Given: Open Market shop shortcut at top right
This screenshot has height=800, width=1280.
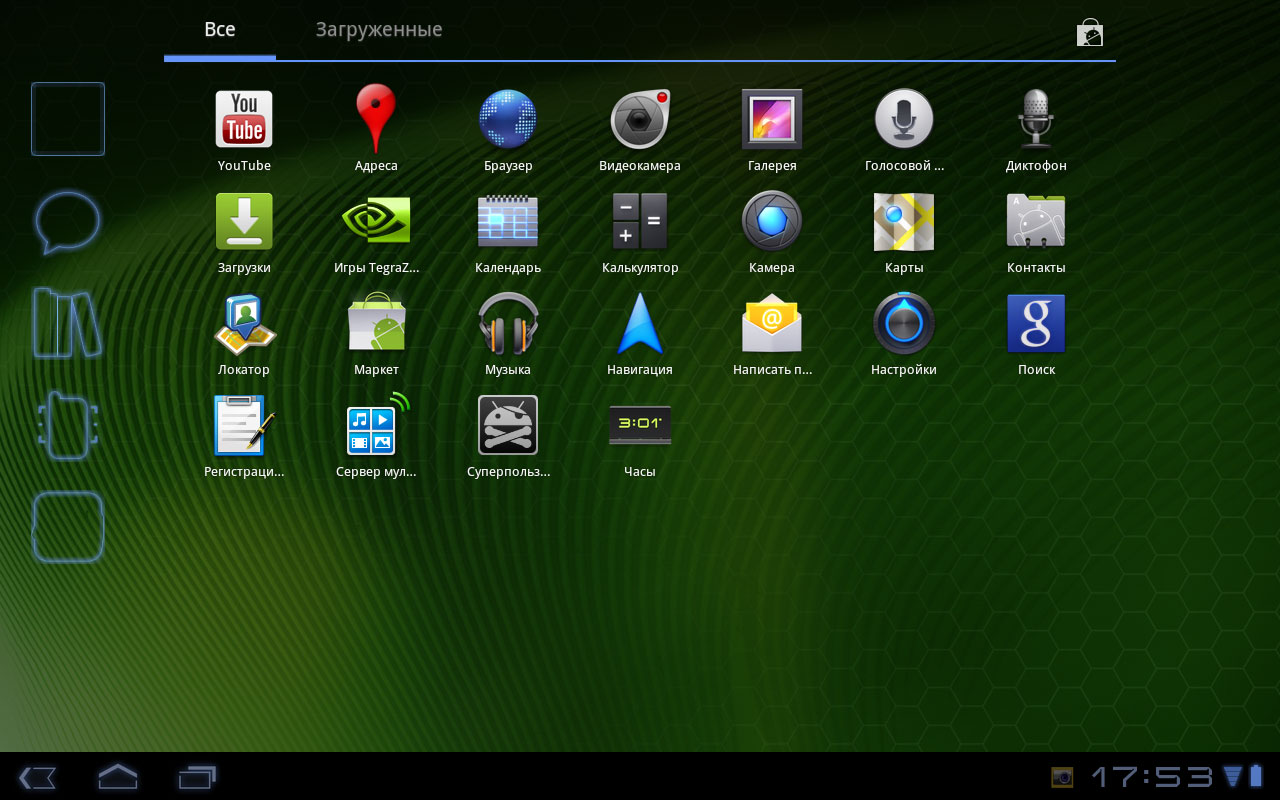Looking at the screenshot, I should click(x=1089, y=33).
